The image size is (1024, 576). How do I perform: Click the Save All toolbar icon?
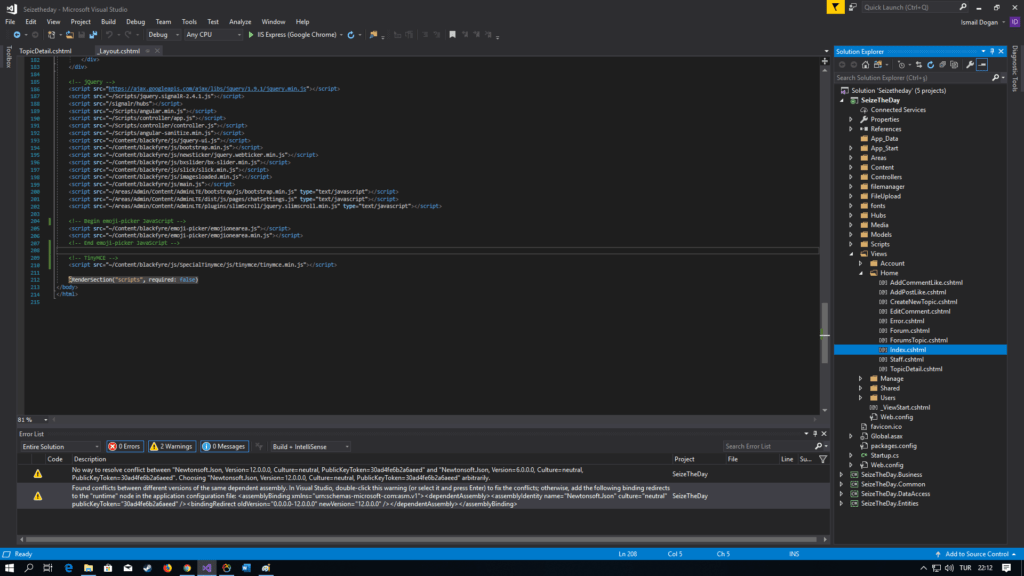click(93, 35)
